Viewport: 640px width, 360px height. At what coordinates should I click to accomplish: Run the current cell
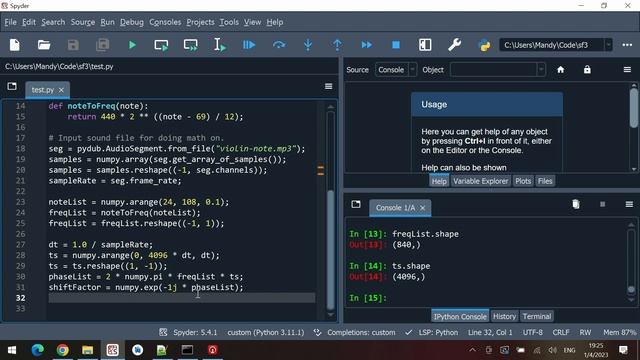[161, 45]
